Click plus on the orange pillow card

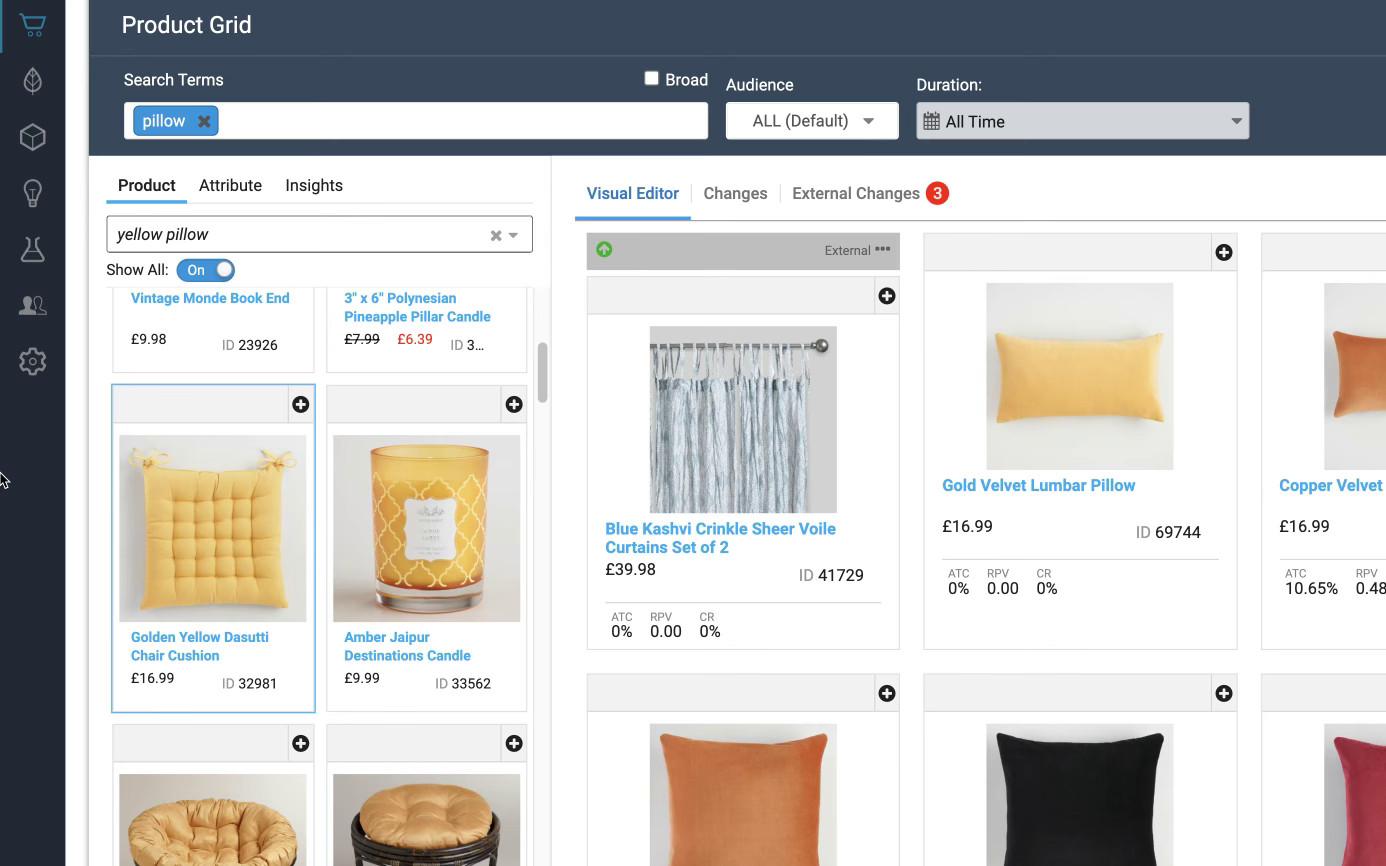(x=886, y=693)
